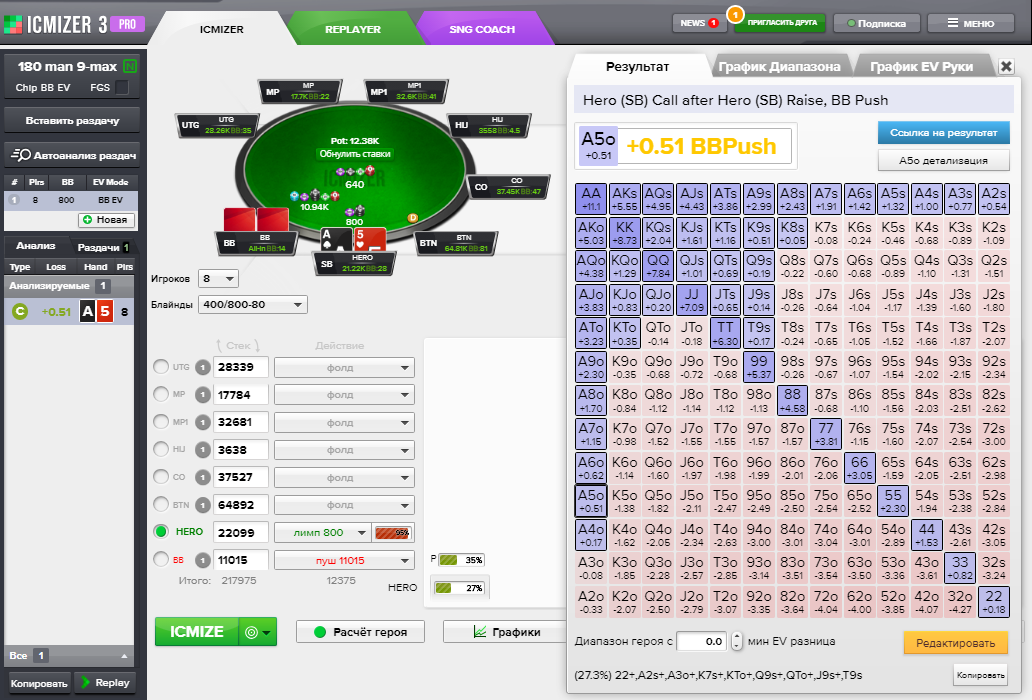Click the NEWS button
Image resolution: width=1032 pixels, height=700 pixels.
click(x=699, y=23)
